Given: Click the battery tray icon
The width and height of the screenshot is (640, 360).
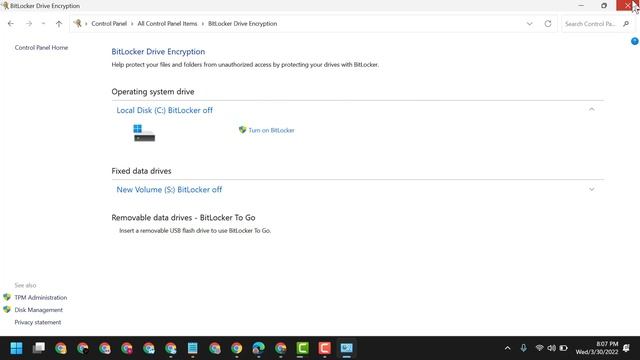Looking at the screenshot, I should [564, 348].
